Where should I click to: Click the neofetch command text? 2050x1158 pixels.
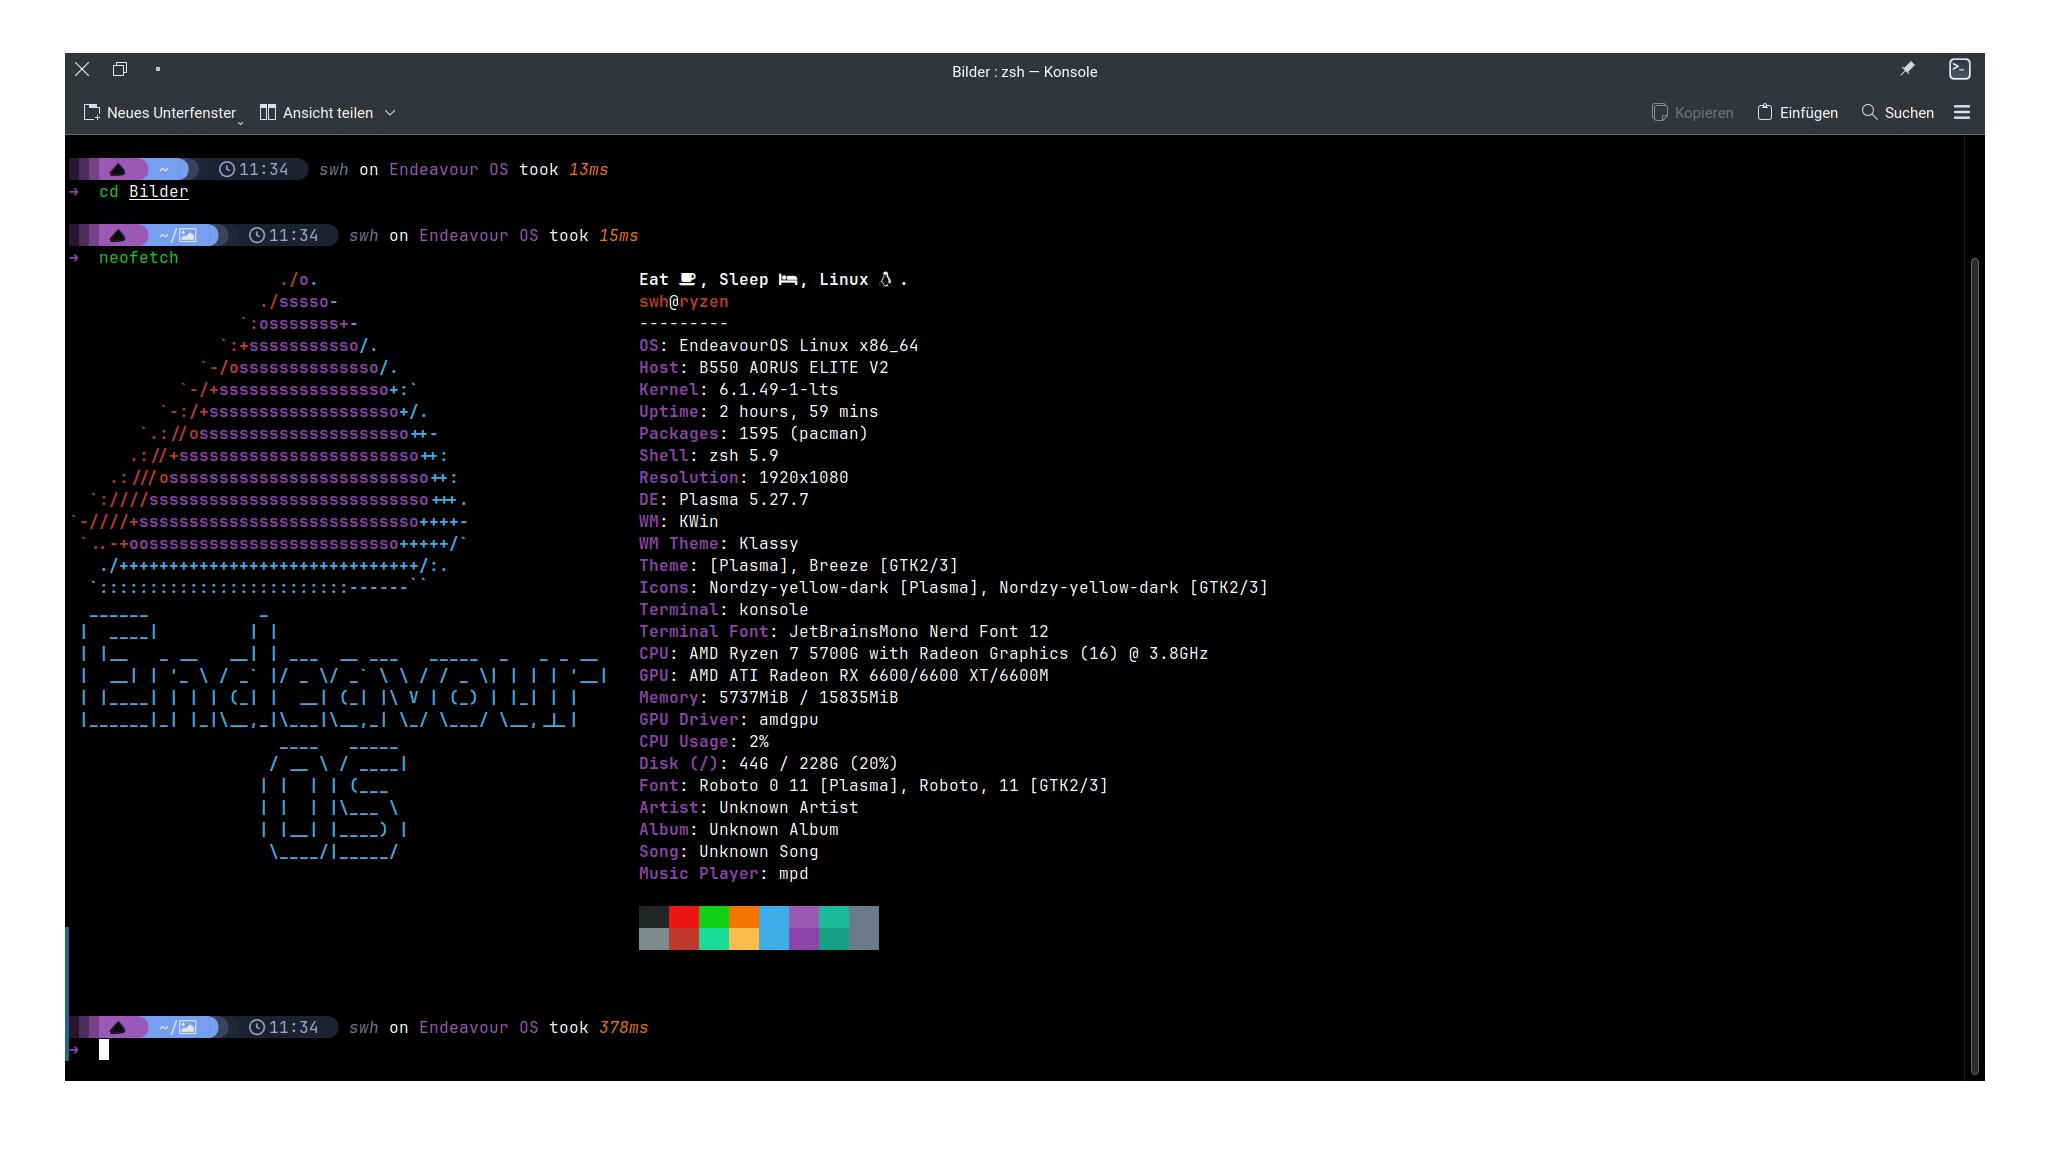click(139, 258)
